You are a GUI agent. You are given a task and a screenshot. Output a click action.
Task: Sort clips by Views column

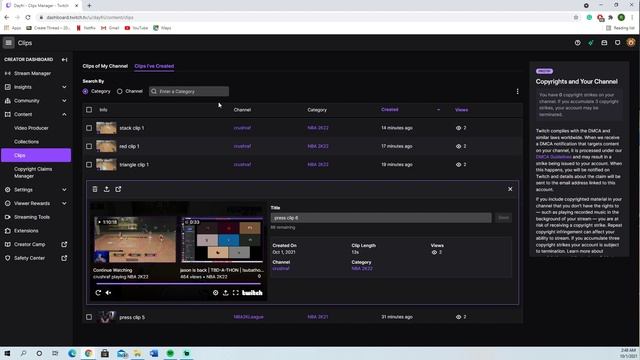[x=462, y=110]
